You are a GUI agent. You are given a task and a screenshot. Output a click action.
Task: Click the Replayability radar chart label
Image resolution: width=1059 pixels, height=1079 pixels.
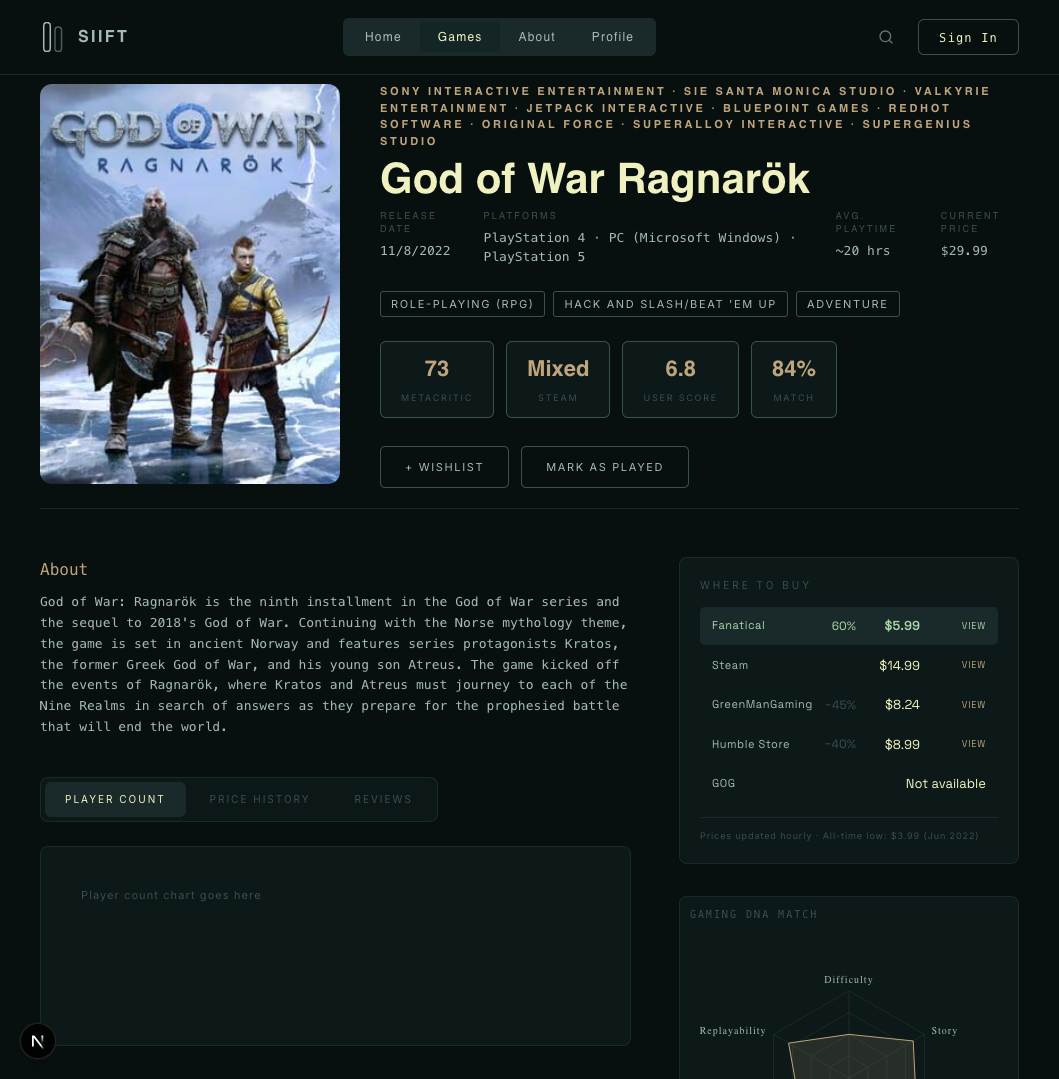732,1030
